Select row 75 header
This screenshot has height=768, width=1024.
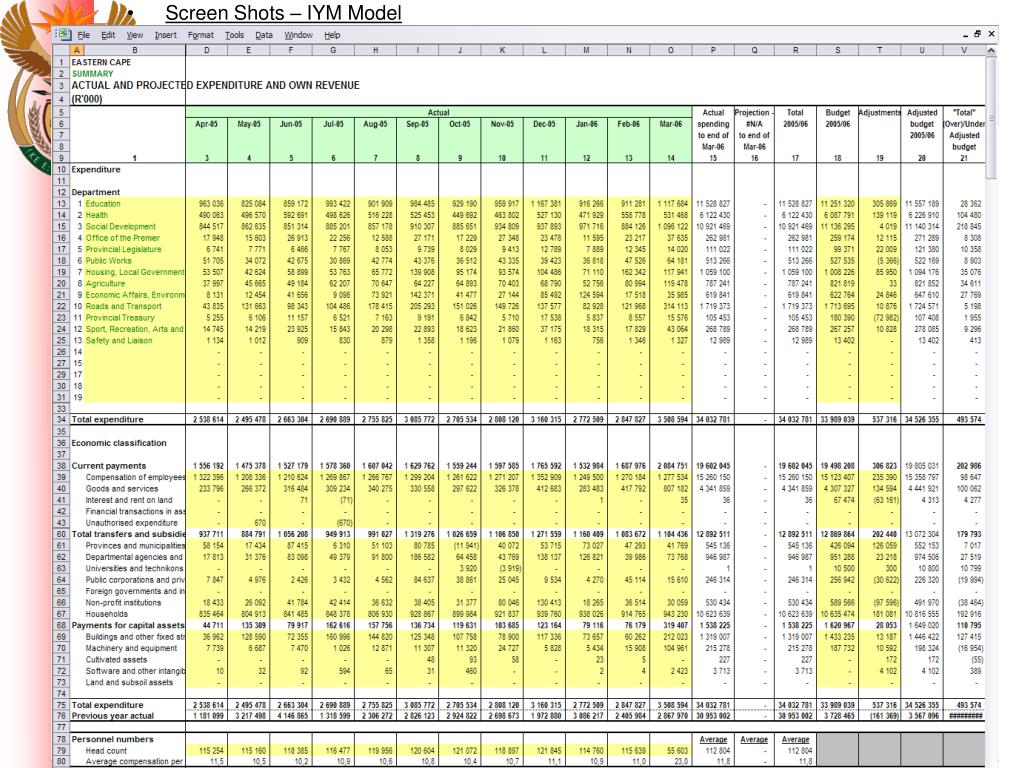pos(61,705)
